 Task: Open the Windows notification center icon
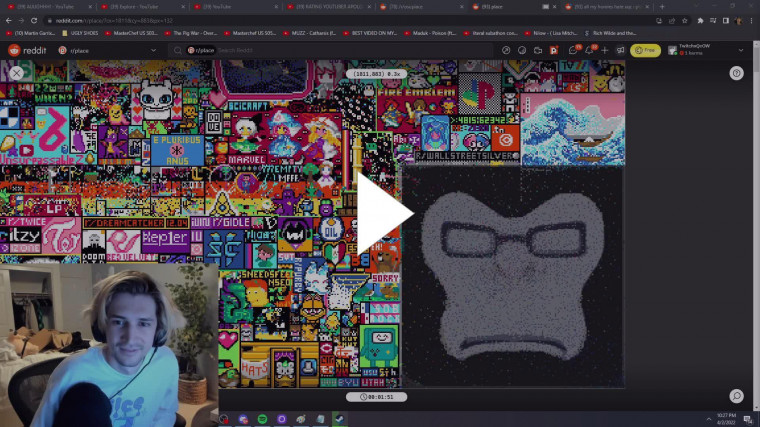point(748,419)
